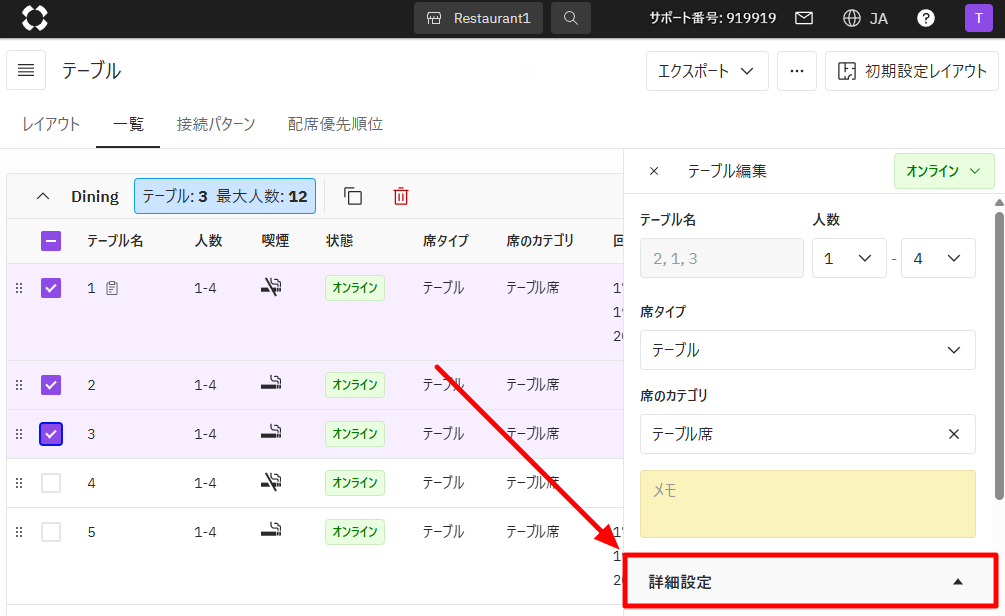
Task: Switch to the レイアウト tab
Action: click(51, 124)
